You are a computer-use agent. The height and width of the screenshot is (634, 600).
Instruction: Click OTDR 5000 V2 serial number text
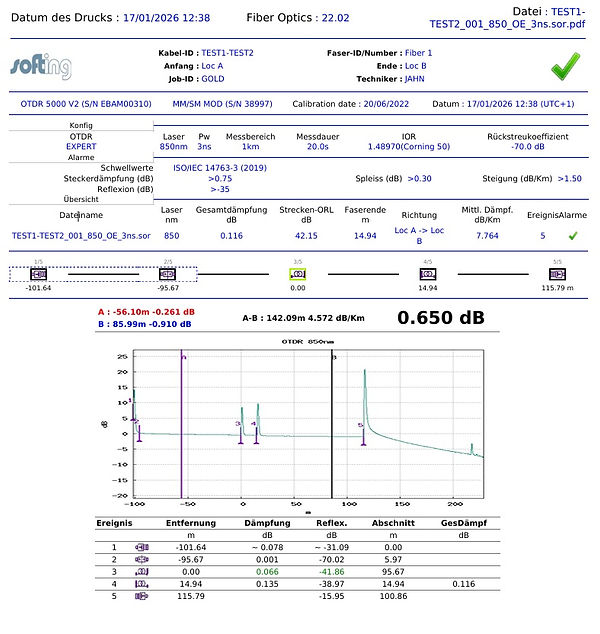[86, 104]
